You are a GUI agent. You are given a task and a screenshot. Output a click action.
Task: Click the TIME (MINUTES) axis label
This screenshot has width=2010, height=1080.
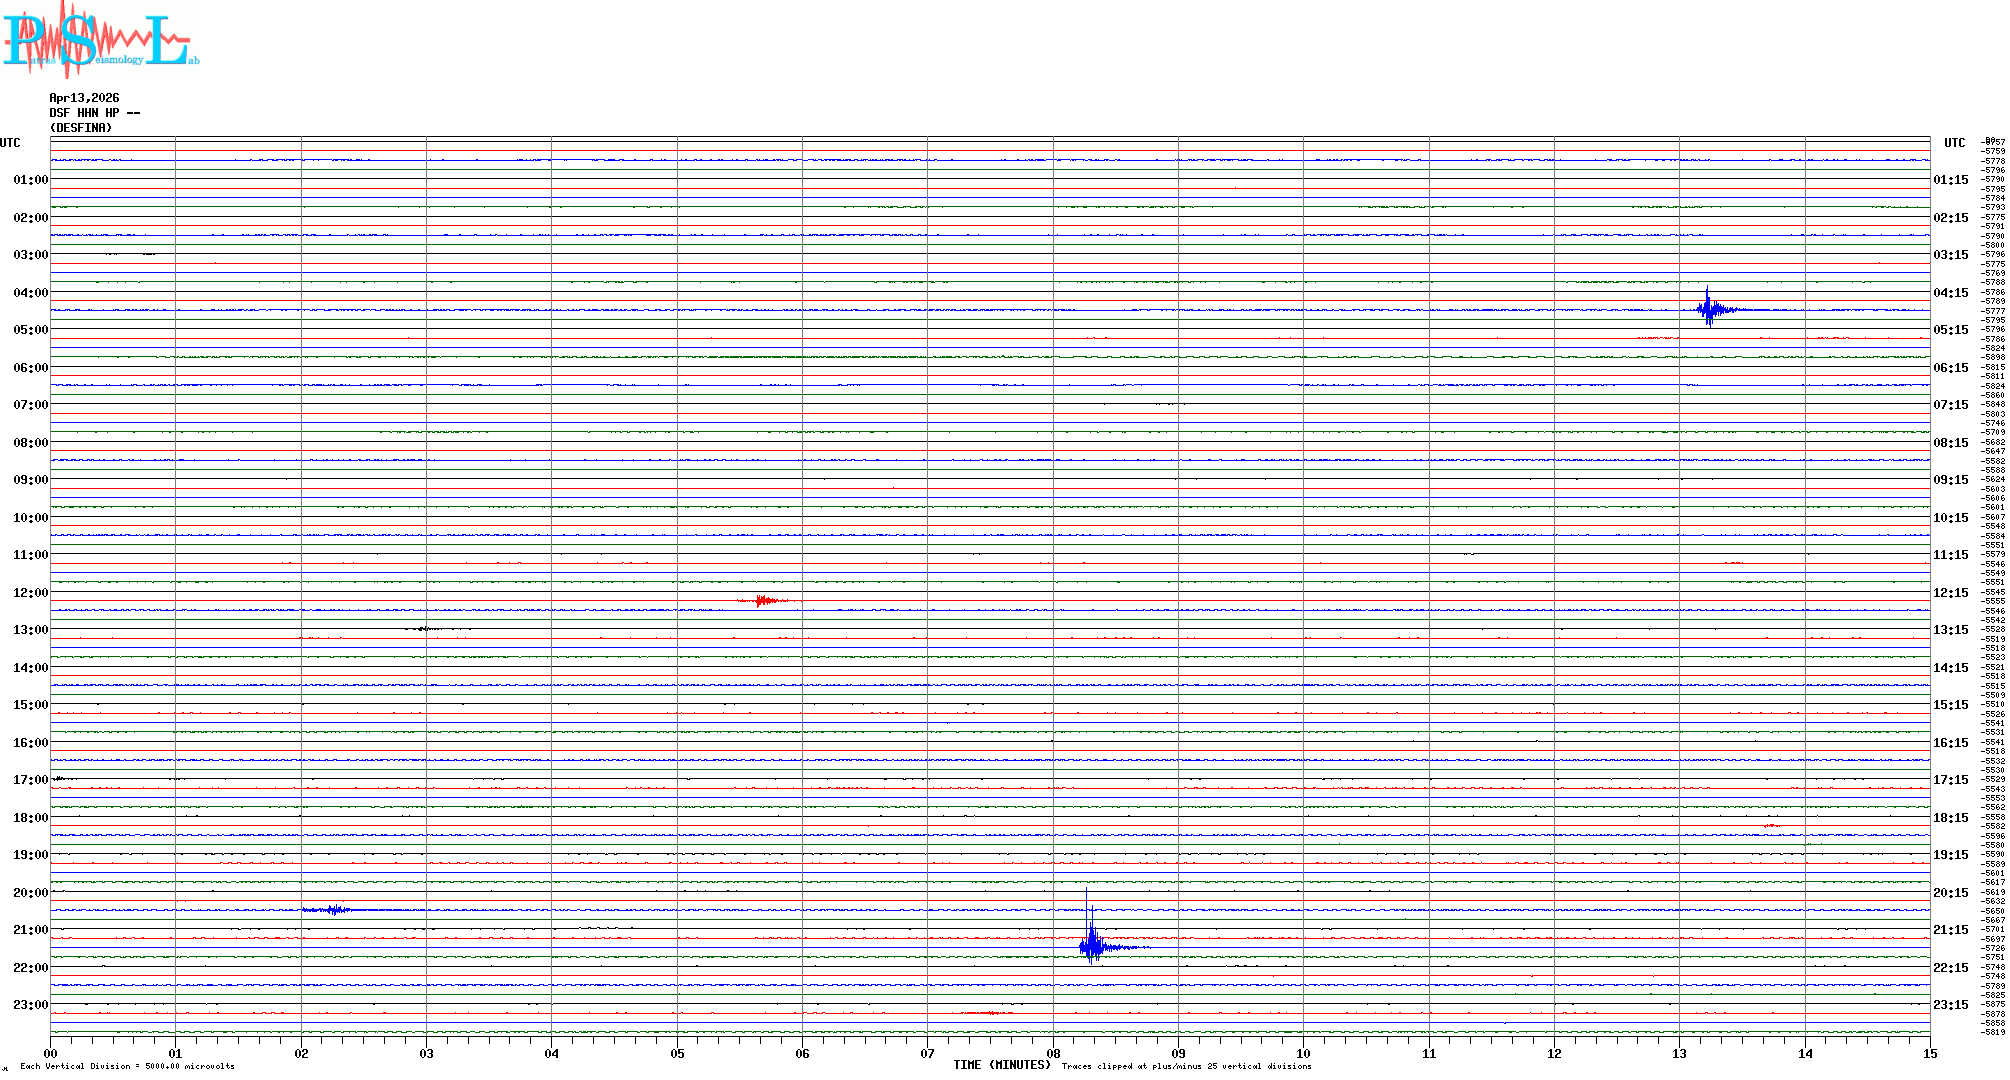[1001, 1066]
